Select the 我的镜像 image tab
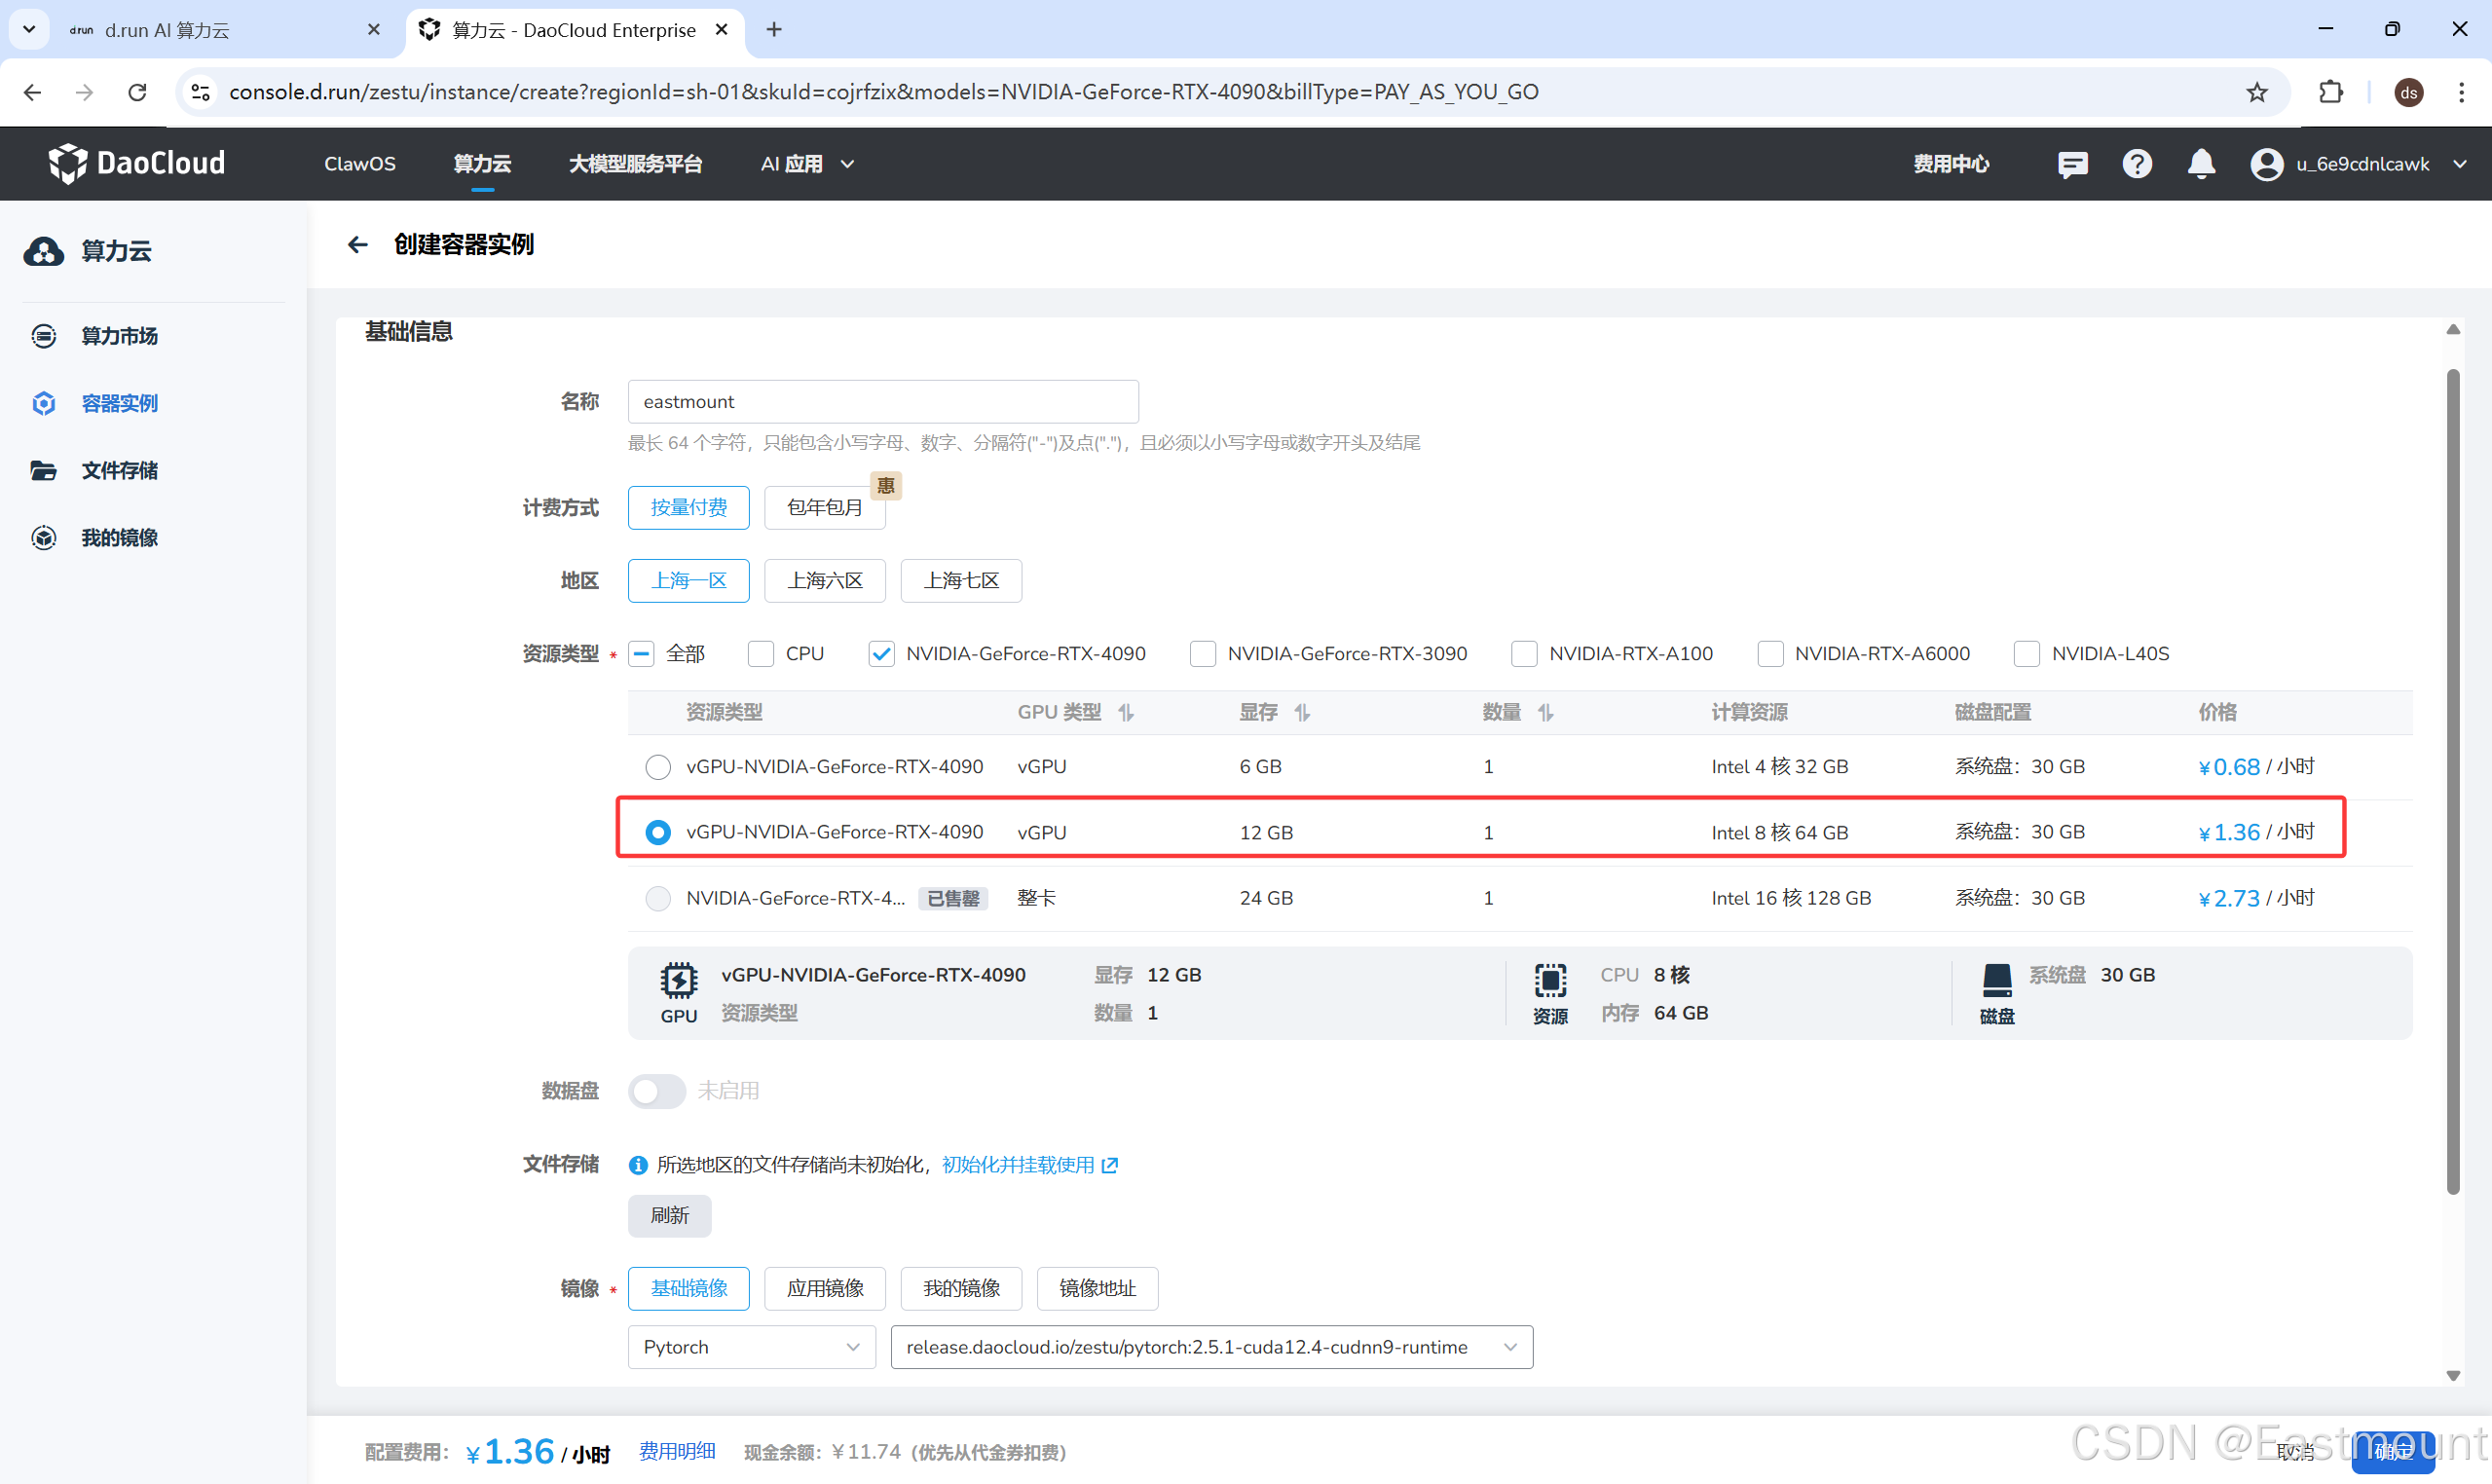 point(961,1288)
